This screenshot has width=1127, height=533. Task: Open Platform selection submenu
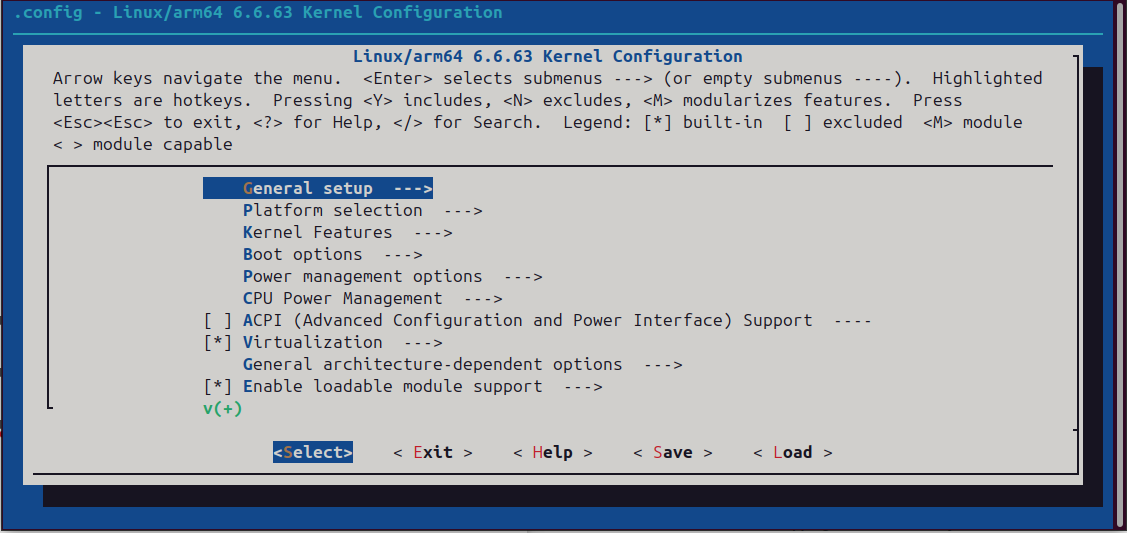click(362, 210)
